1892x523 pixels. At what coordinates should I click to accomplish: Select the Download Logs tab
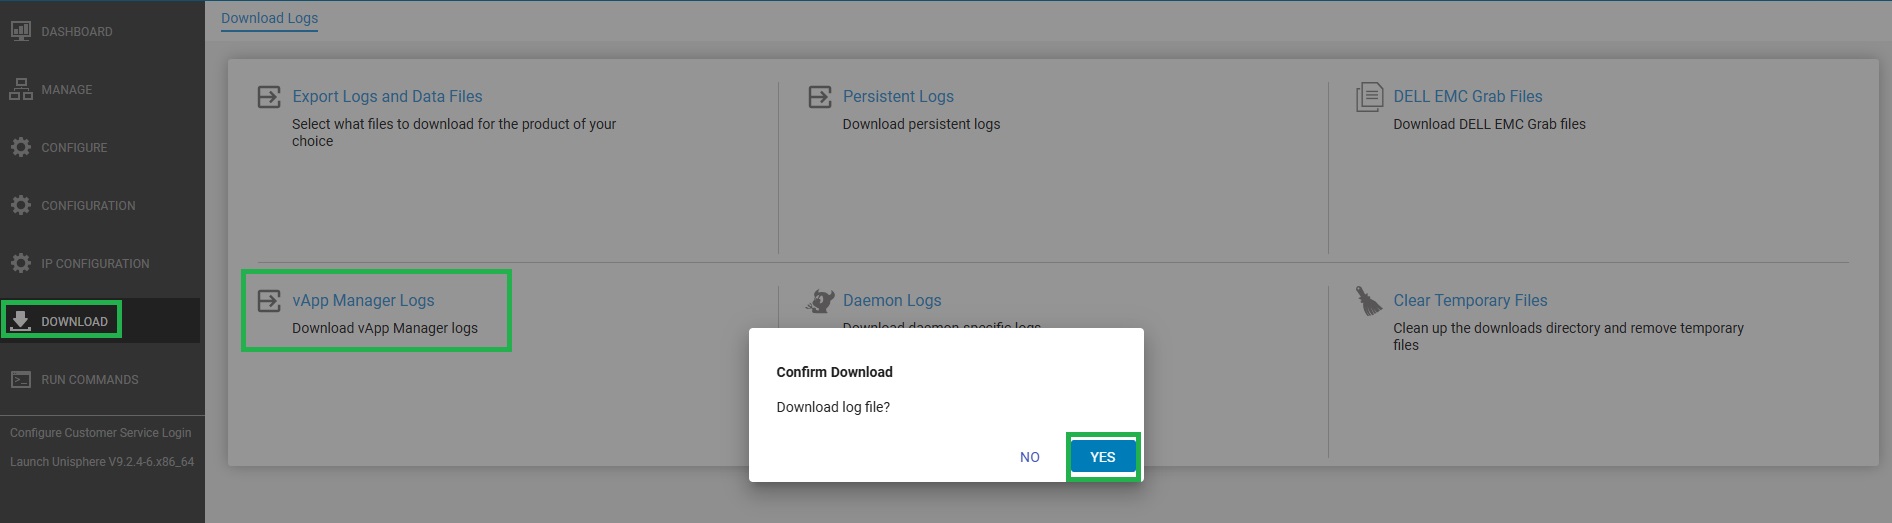[269, 18]
